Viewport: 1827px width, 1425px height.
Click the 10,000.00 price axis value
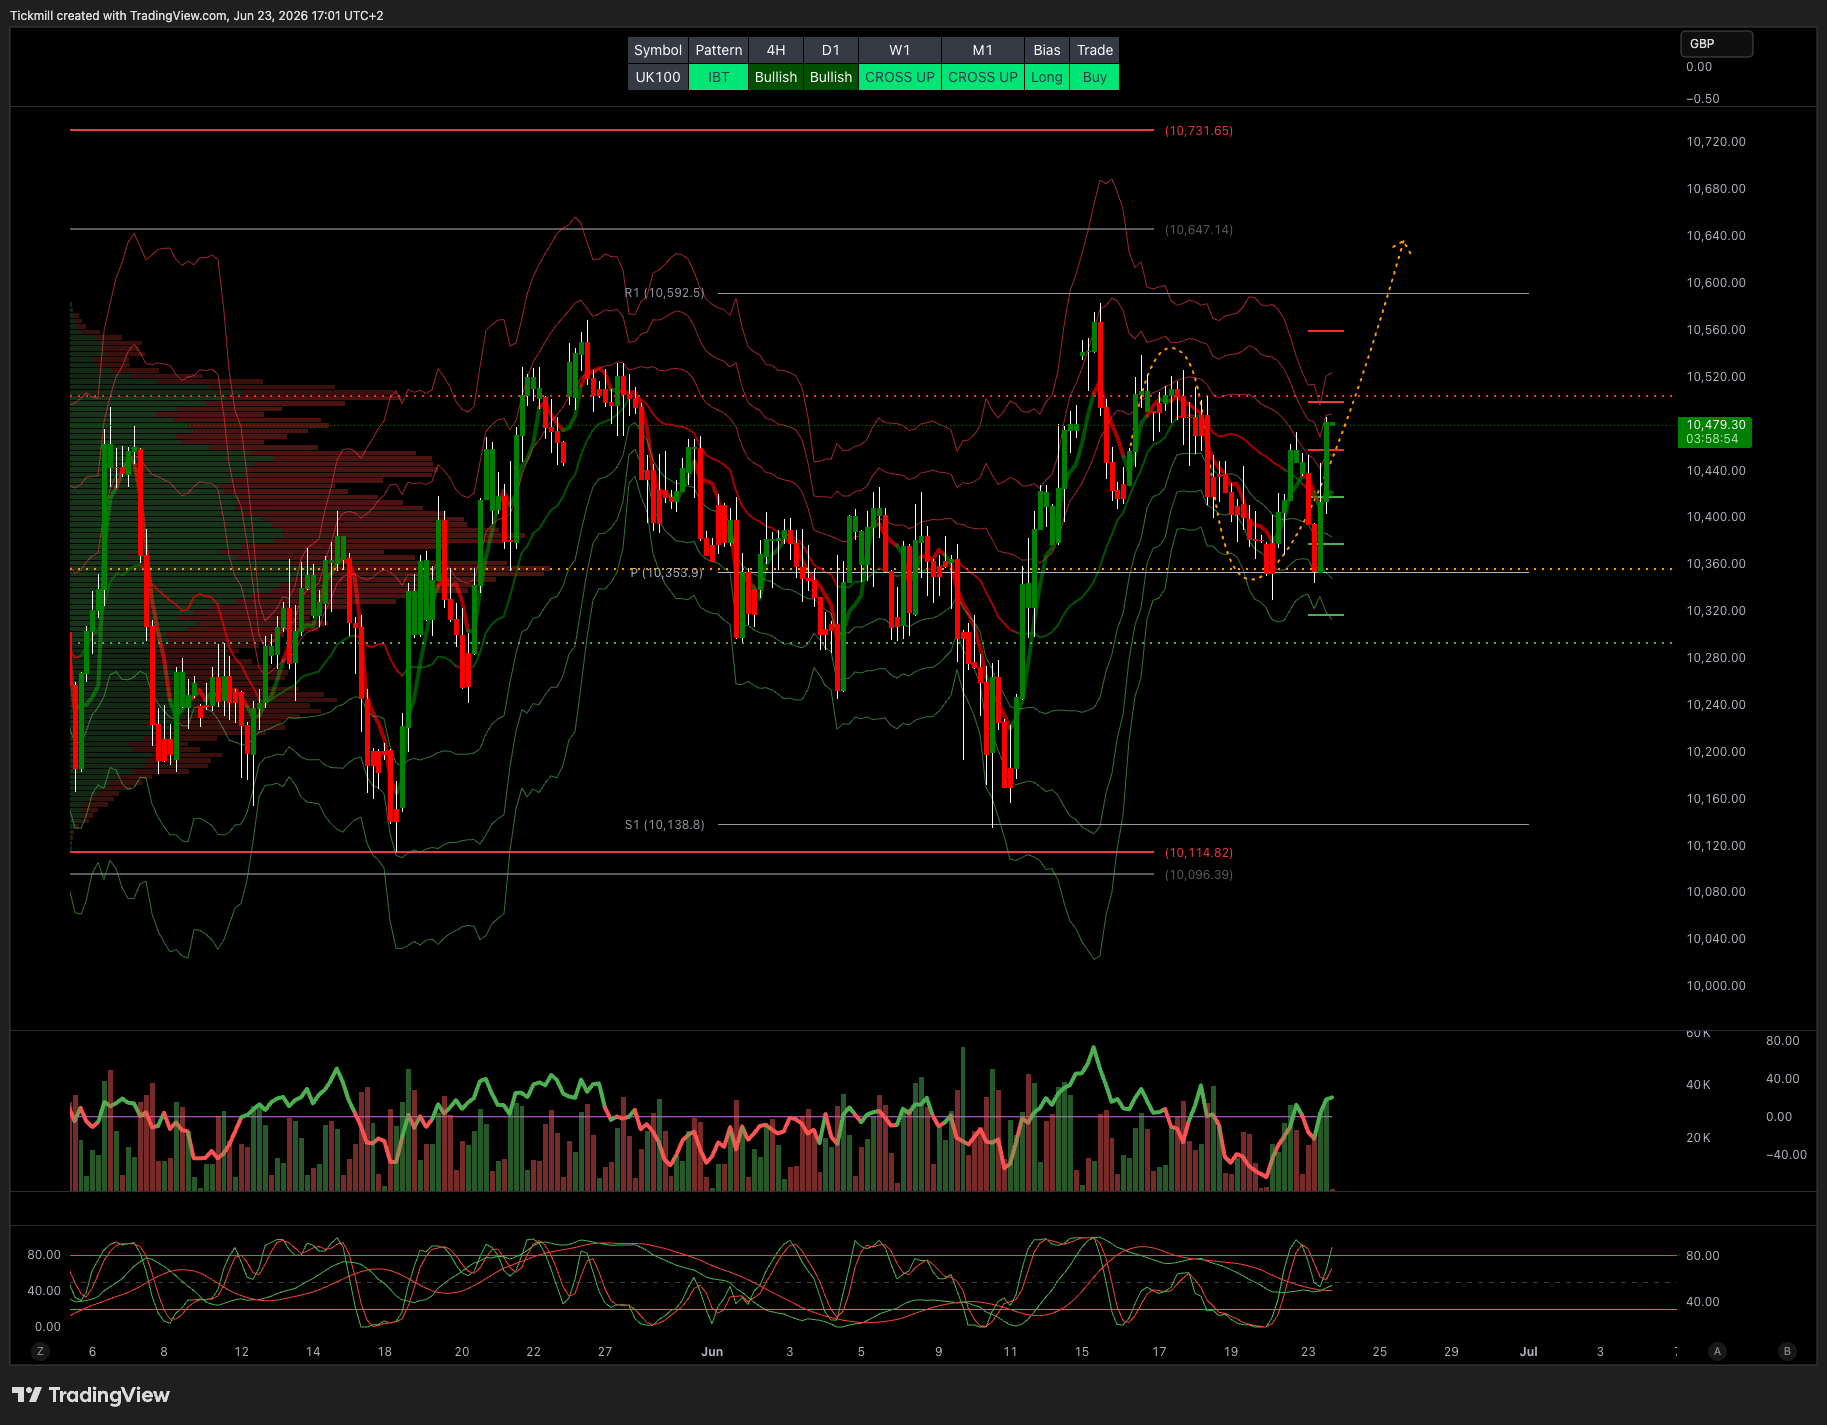point(1716,986)
